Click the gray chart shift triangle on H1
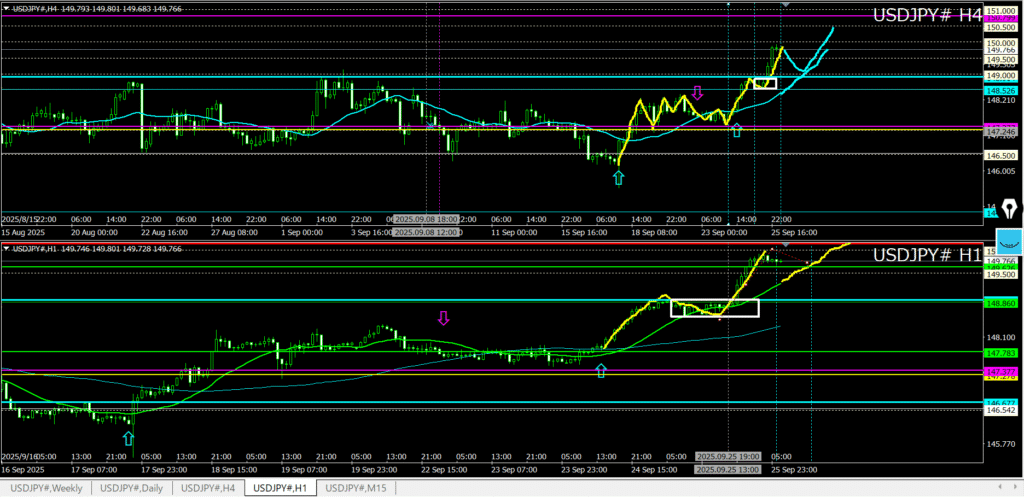The height and width of the screenshot is (497, 1024). point(786,245)
